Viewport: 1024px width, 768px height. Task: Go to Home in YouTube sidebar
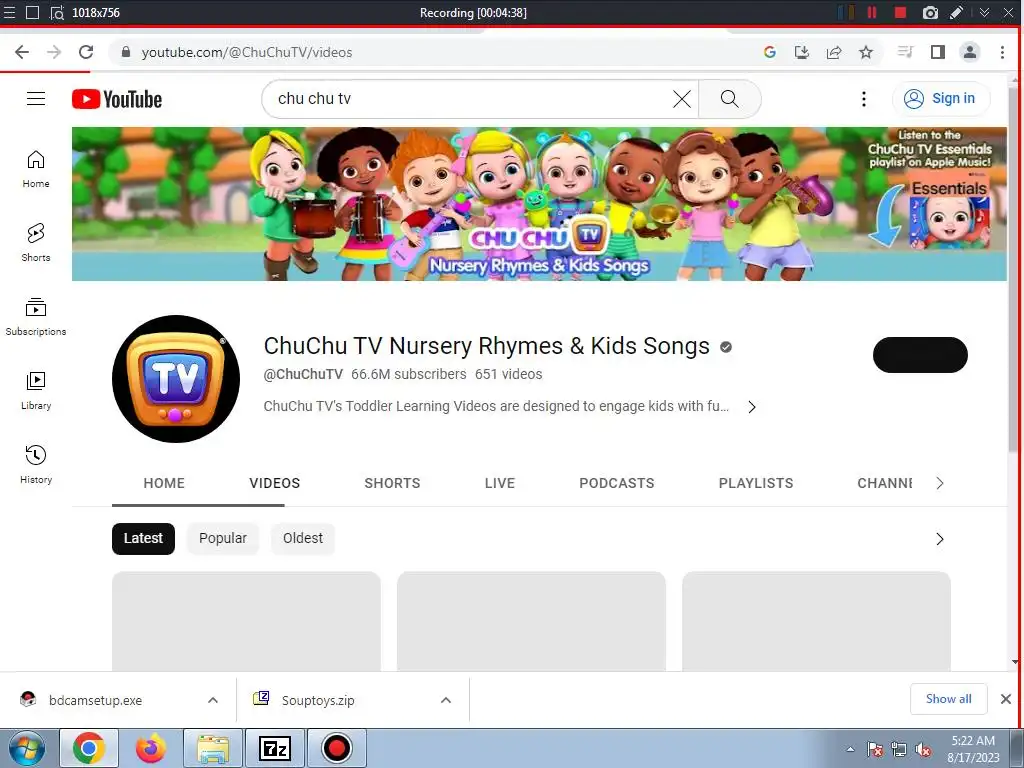coord(36,169)
